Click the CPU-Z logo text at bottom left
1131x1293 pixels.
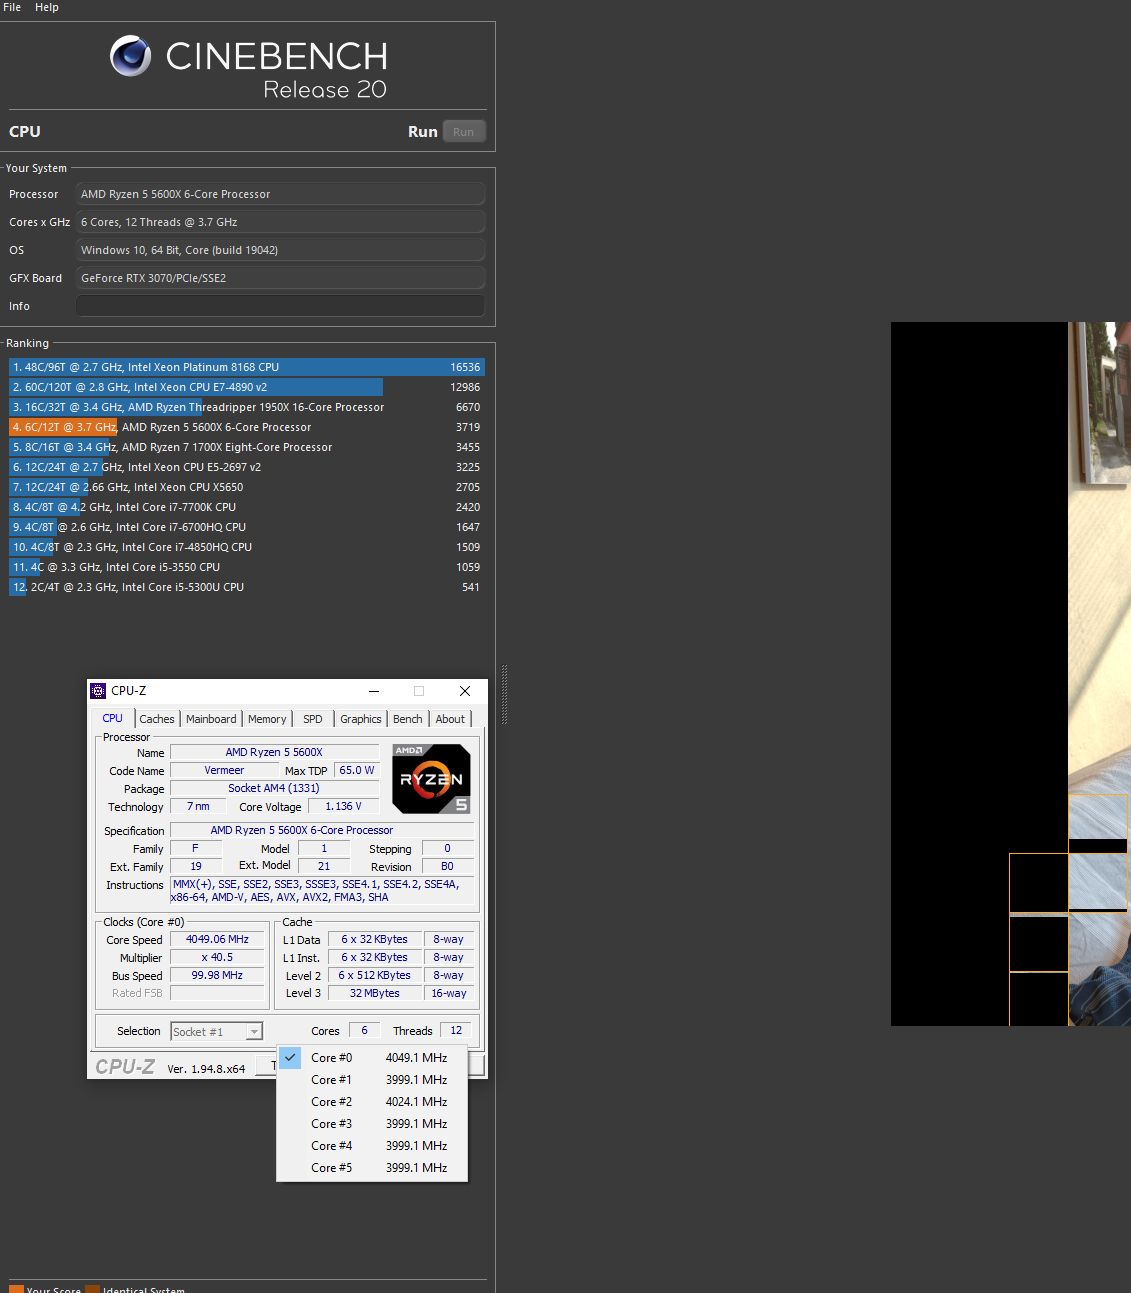click(x=125, y=1067)
